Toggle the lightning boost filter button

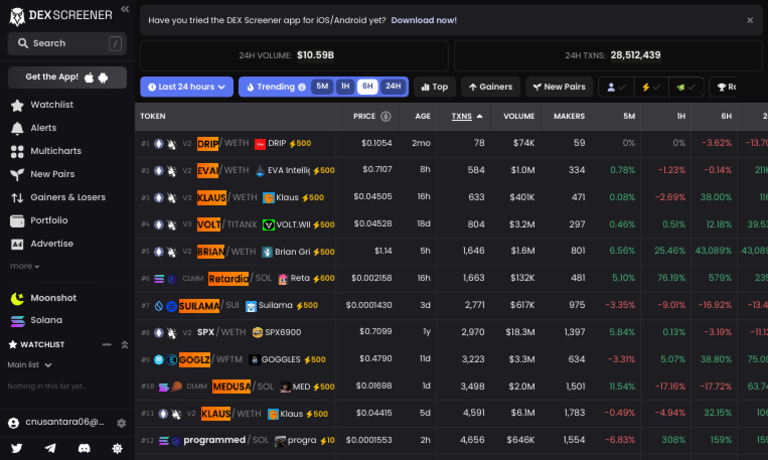point(651,87)
